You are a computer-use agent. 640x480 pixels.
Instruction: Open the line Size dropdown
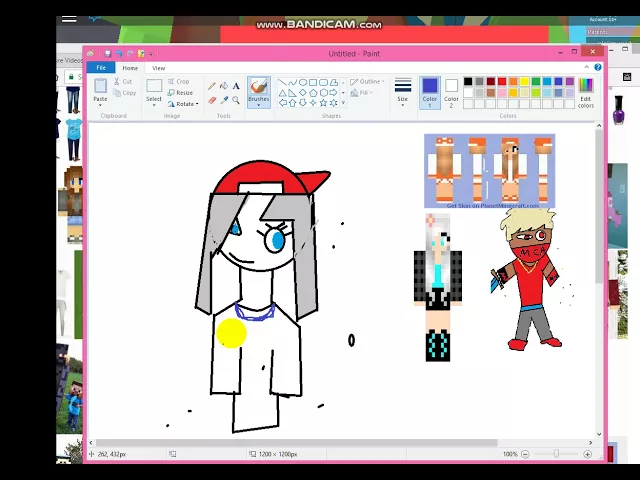402,93
